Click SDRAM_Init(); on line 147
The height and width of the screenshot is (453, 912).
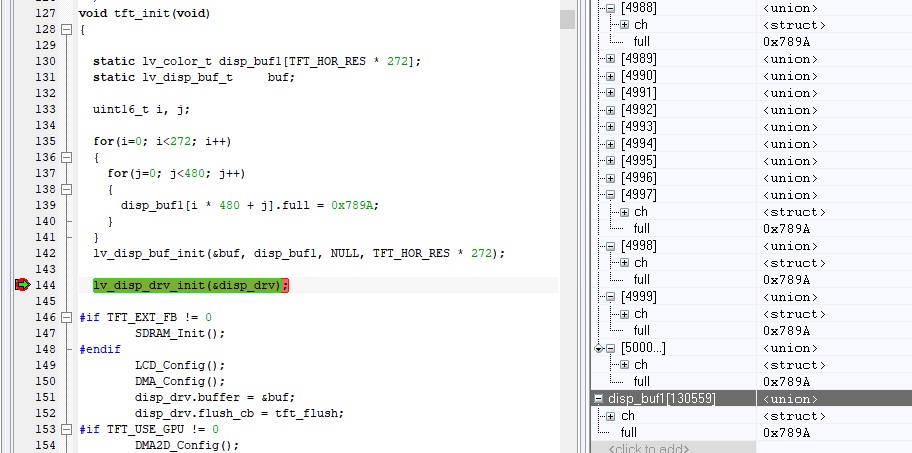[x=180, y=333]
